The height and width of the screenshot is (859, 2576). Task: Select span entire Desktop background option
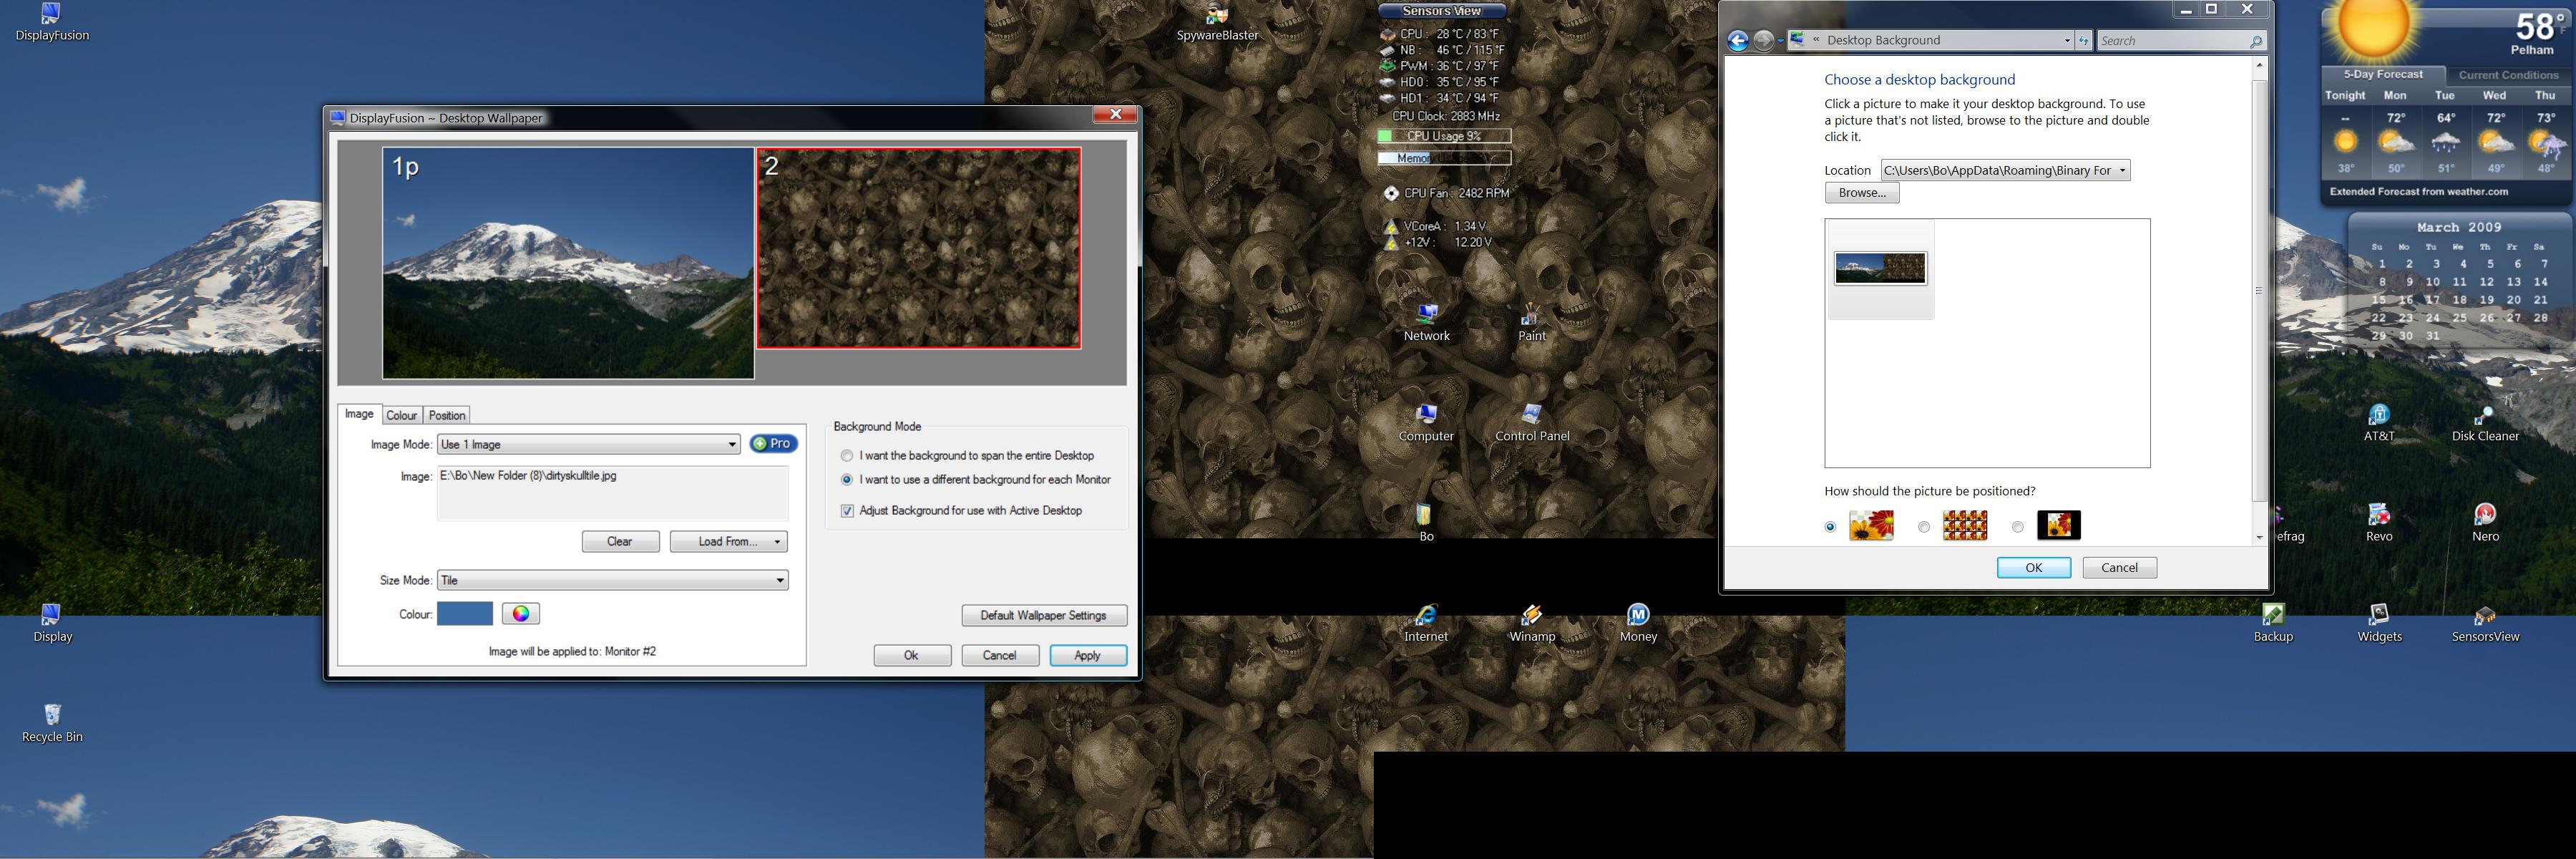coord(847,456)
